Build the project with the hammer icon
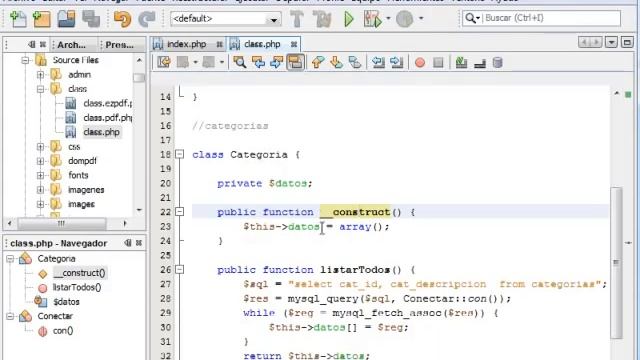This screenshot has height=360, width=640. coord(297,19)
